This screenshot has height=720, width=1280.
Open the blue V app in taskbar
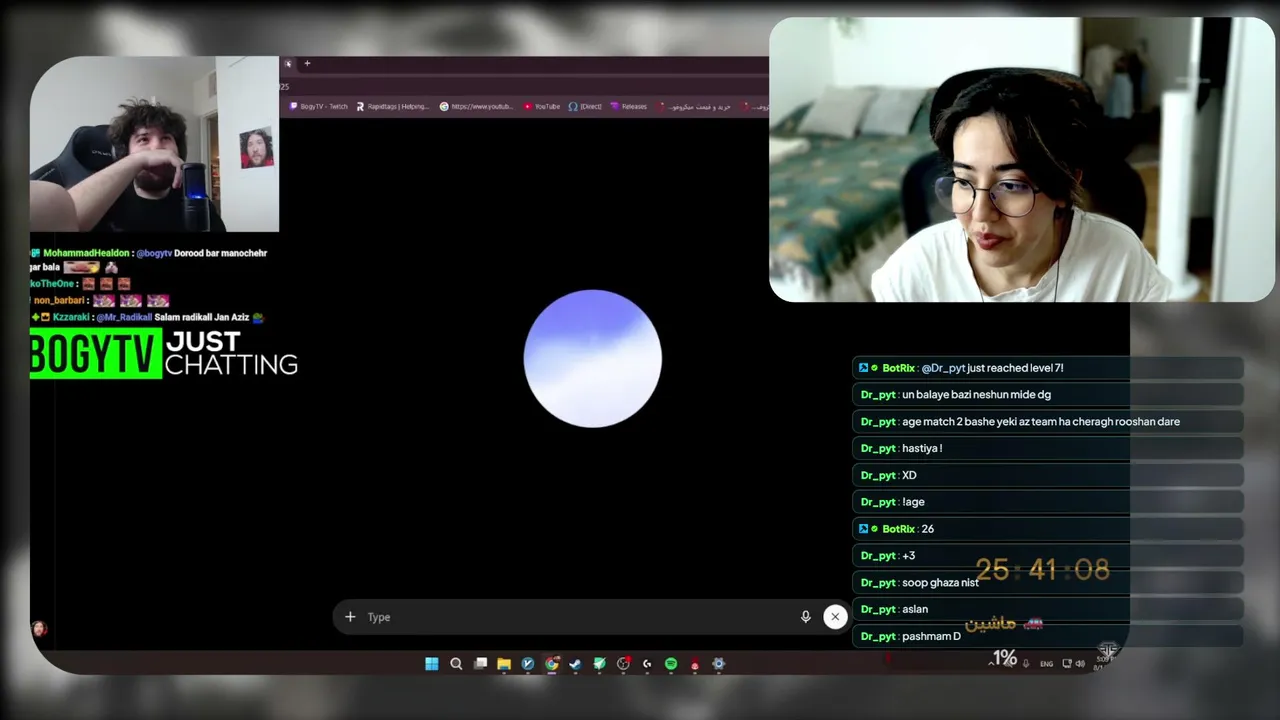point(528,664)
